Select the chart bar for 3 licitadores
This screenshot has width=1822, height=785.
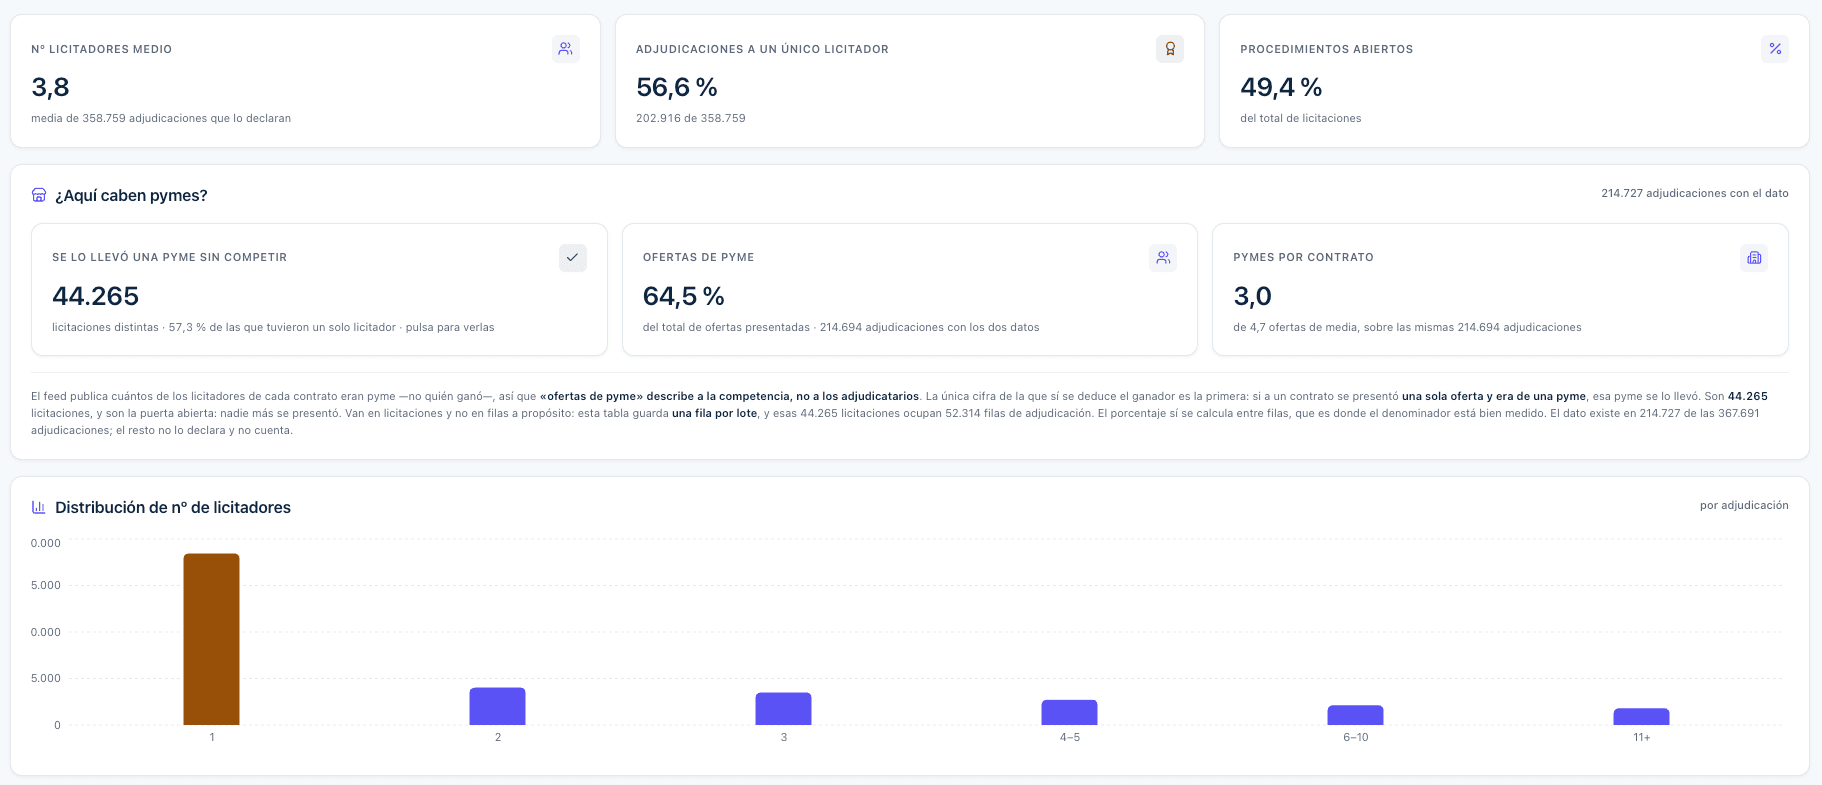coord(783,708)
